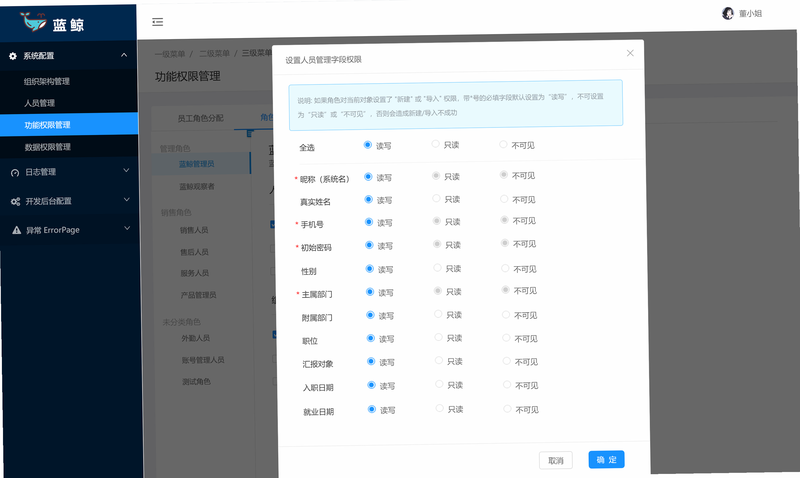Click the 确定 confirm button
Viewport: 800px width, 478px height.
point(606,460)
